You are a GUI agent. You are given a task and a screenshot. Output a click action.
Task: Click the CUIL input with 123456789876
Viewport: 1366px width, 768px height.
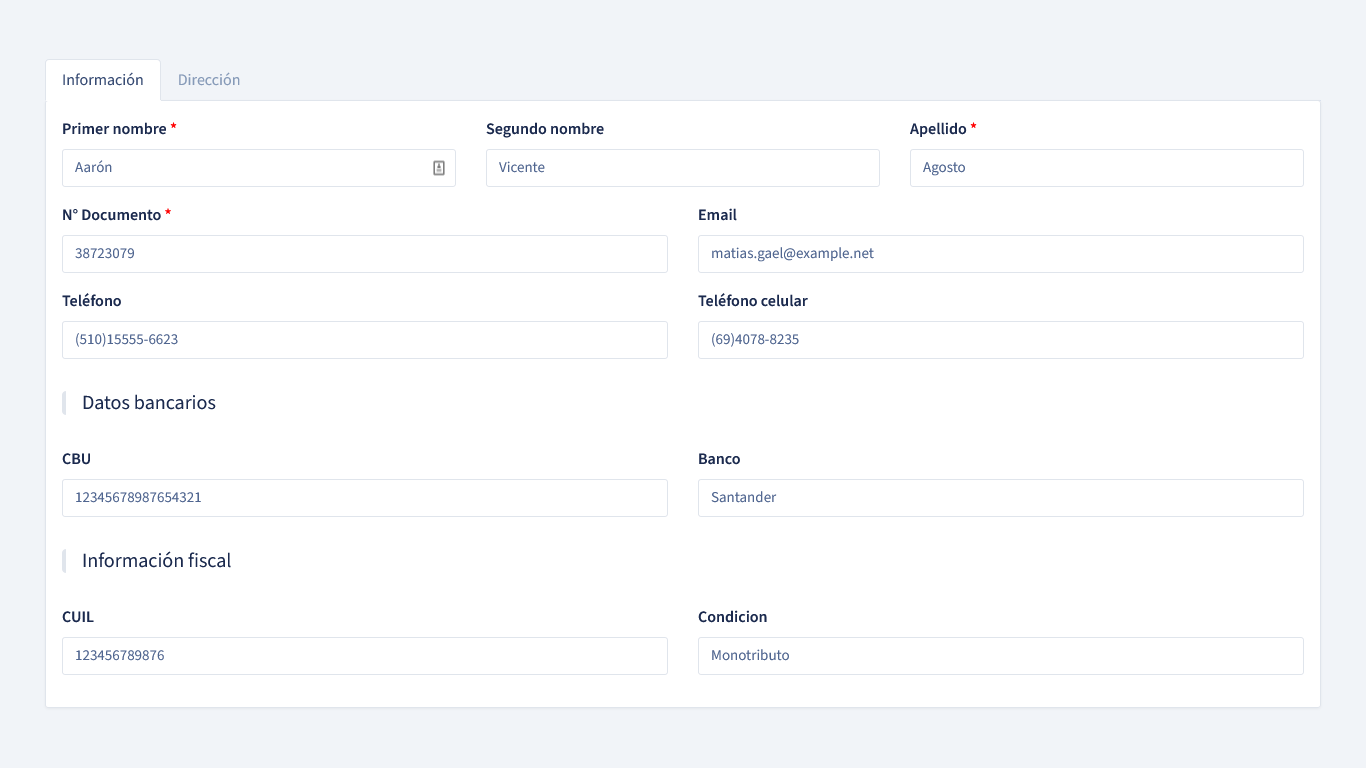tap(364, 656)
